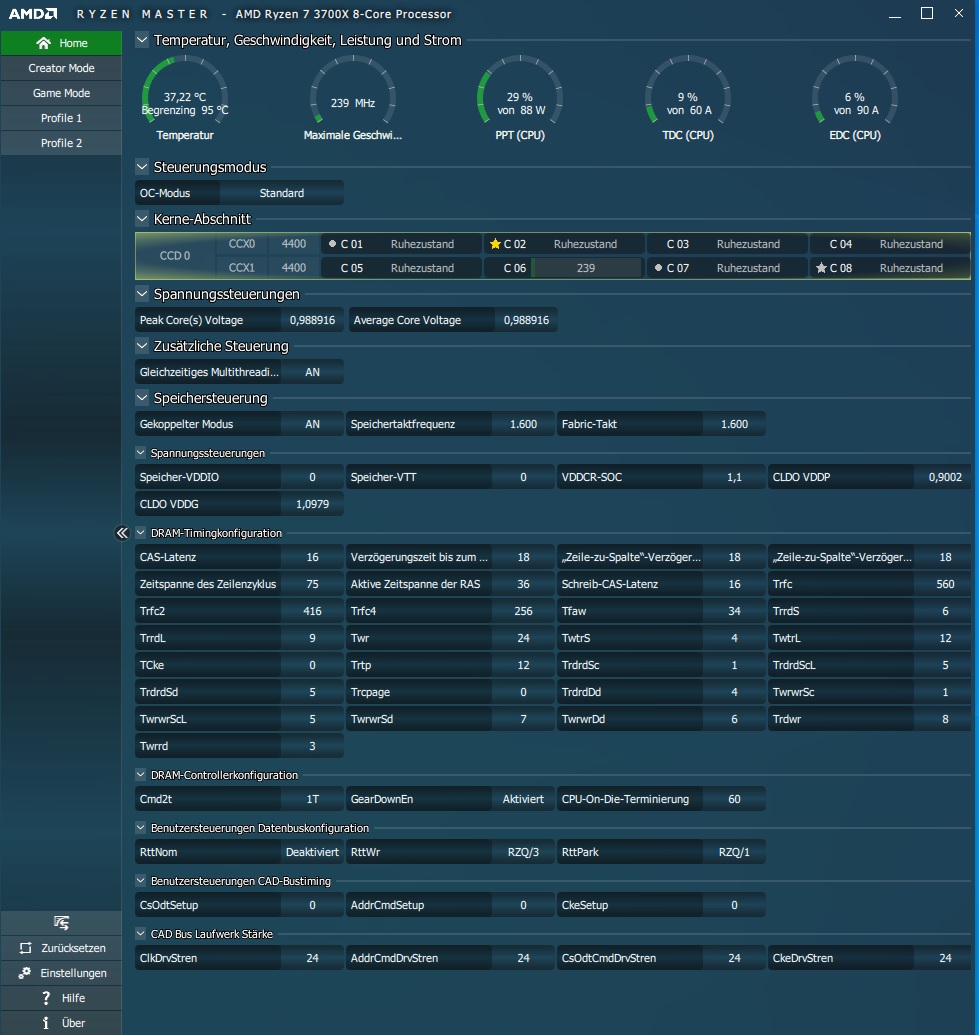Collapse the DRAM-Timingkonfiguration subsection
The width and height of the screenshot is (979, 1035).
(141, 533)
